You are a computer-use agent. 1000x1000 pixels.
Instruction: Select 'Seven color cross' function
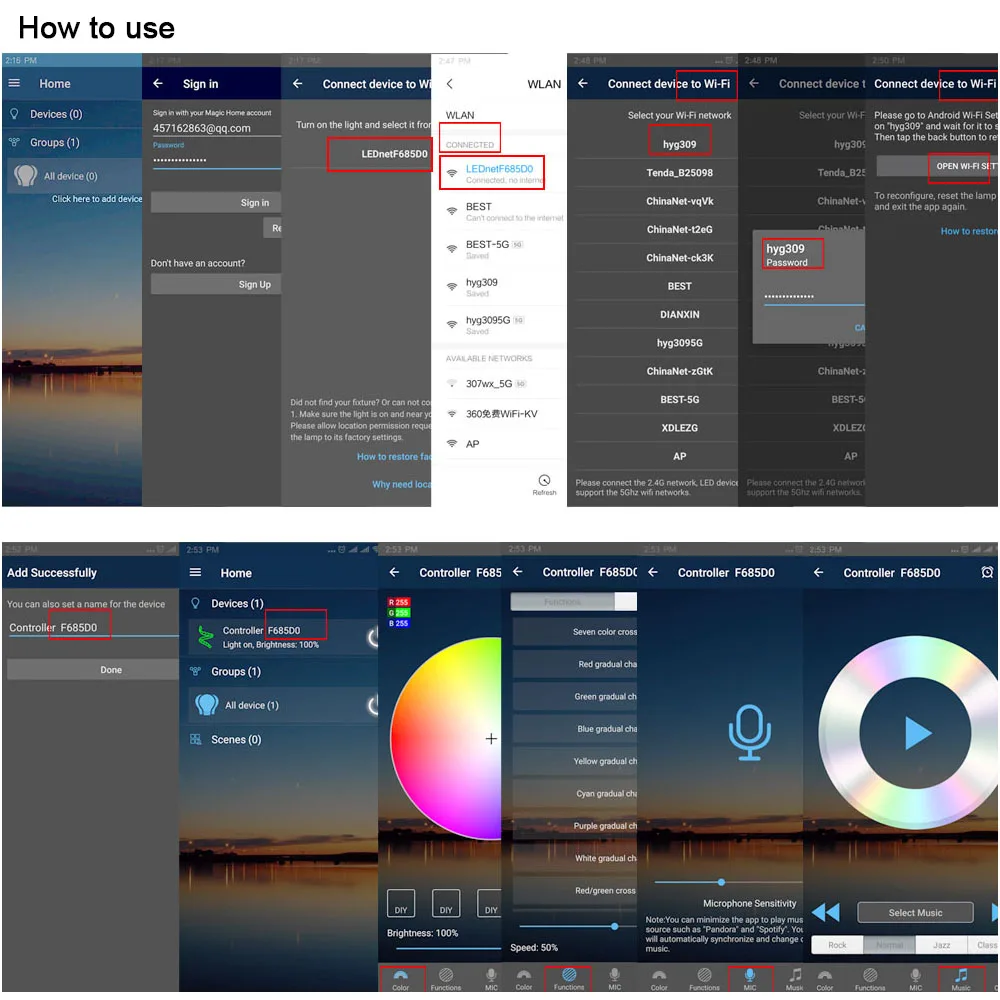coord(575,631)
